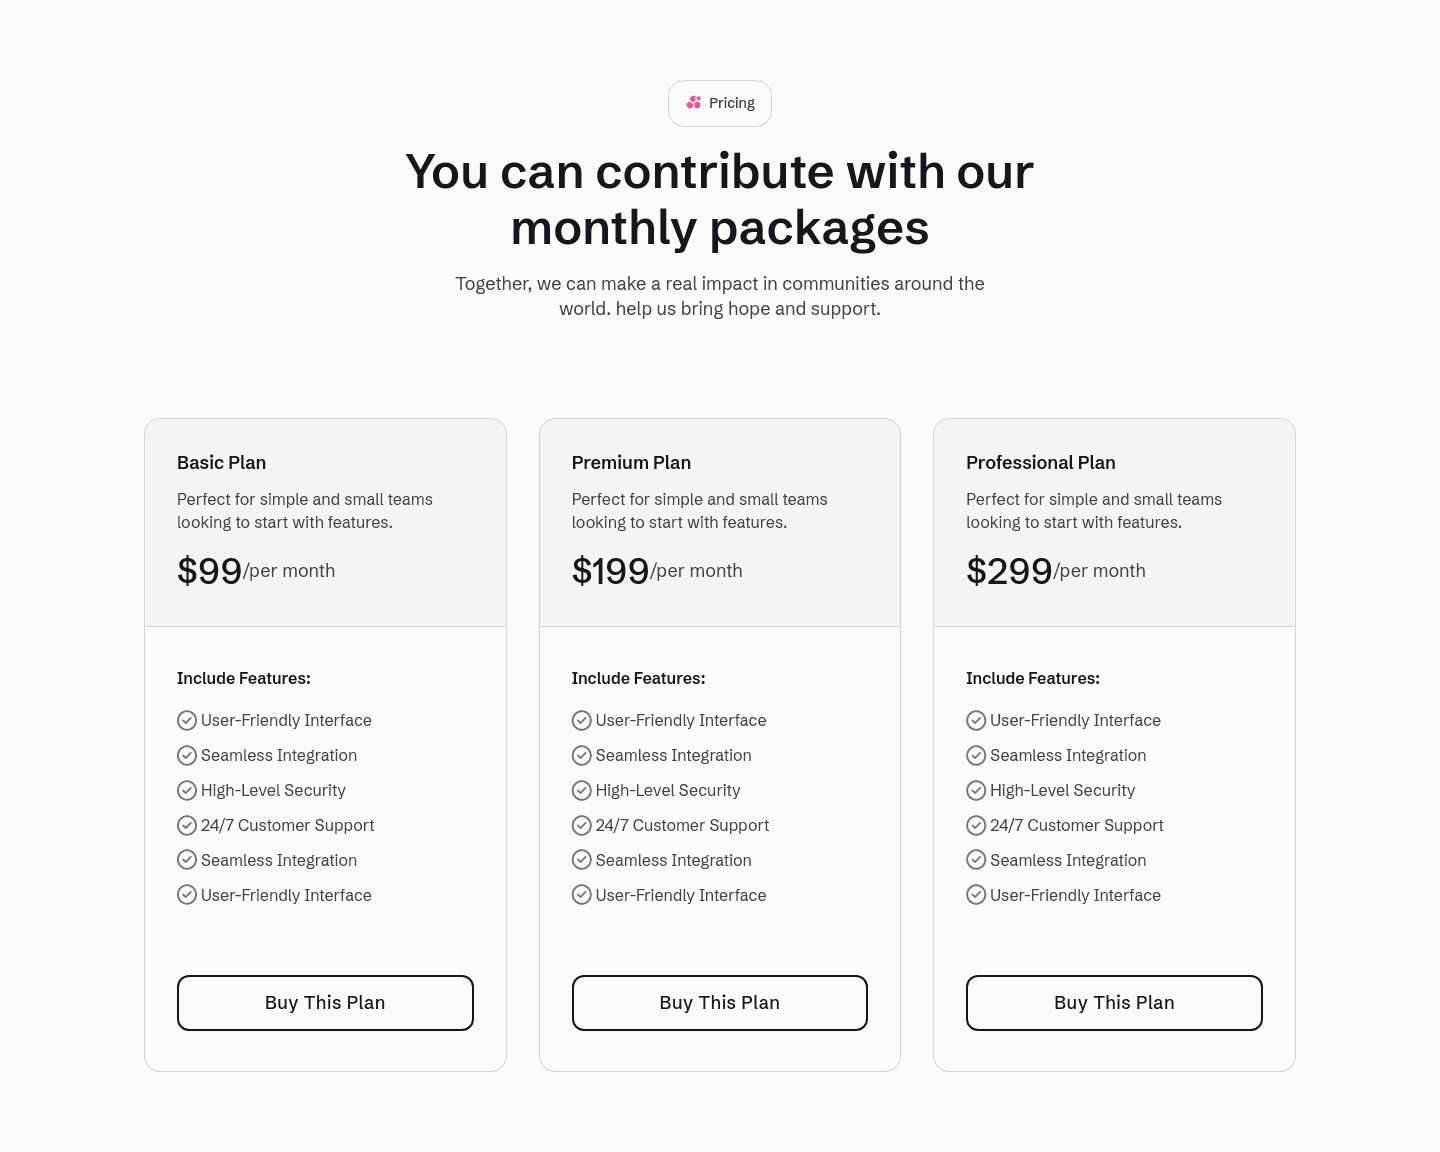This screenshot has width=1440, height=1152.
Task: Click the checkmark beside User-Friendly Interface in Basic Plan
Action: (x=187, y=720)
